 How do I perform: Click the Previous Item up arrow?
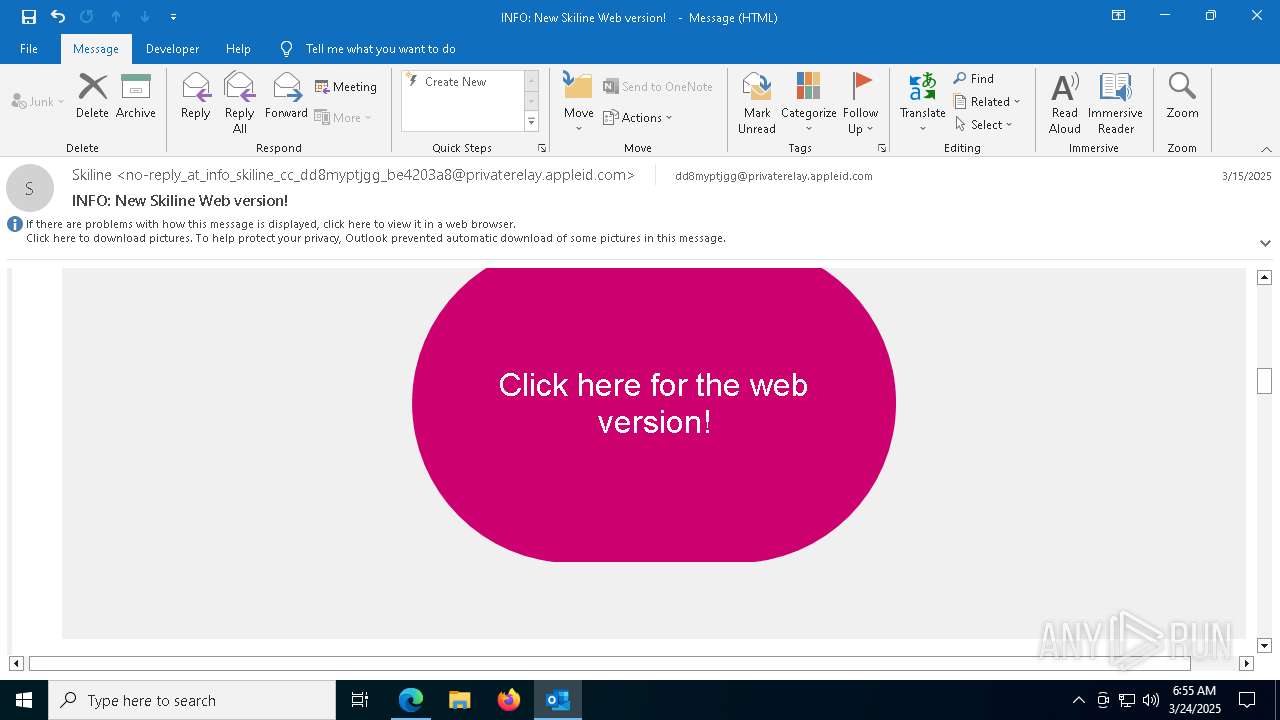(x=116, y=17)
